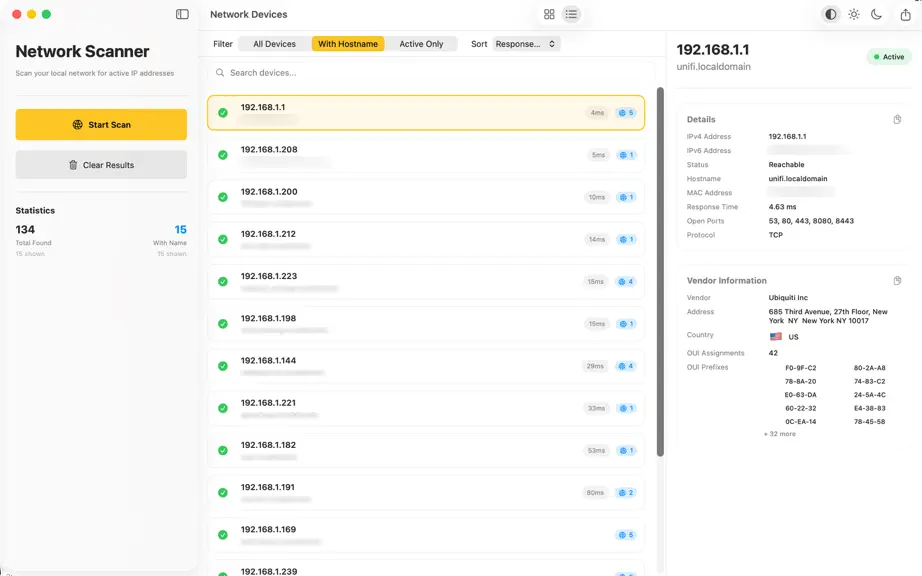This screenshot has height=576, width=922.
Task: Click OUI prefix 80-2A-A8
Action: 869,368
